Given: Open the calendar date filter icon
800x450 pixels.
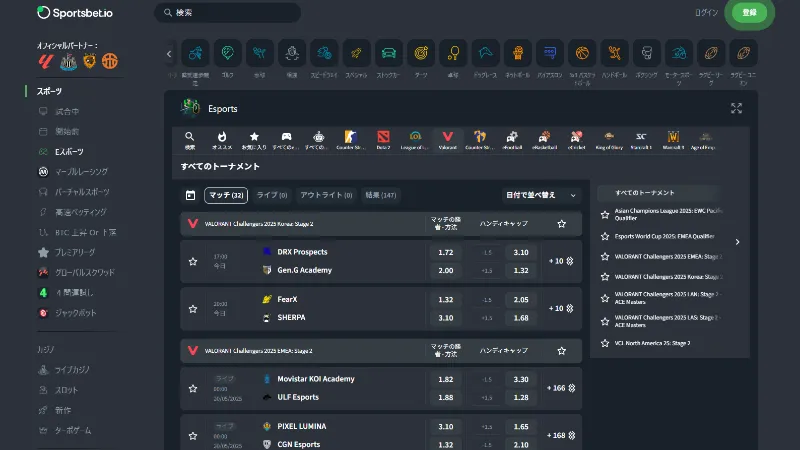Looking at the screenshot, I should pyautogui.click(x=190, y=195).
